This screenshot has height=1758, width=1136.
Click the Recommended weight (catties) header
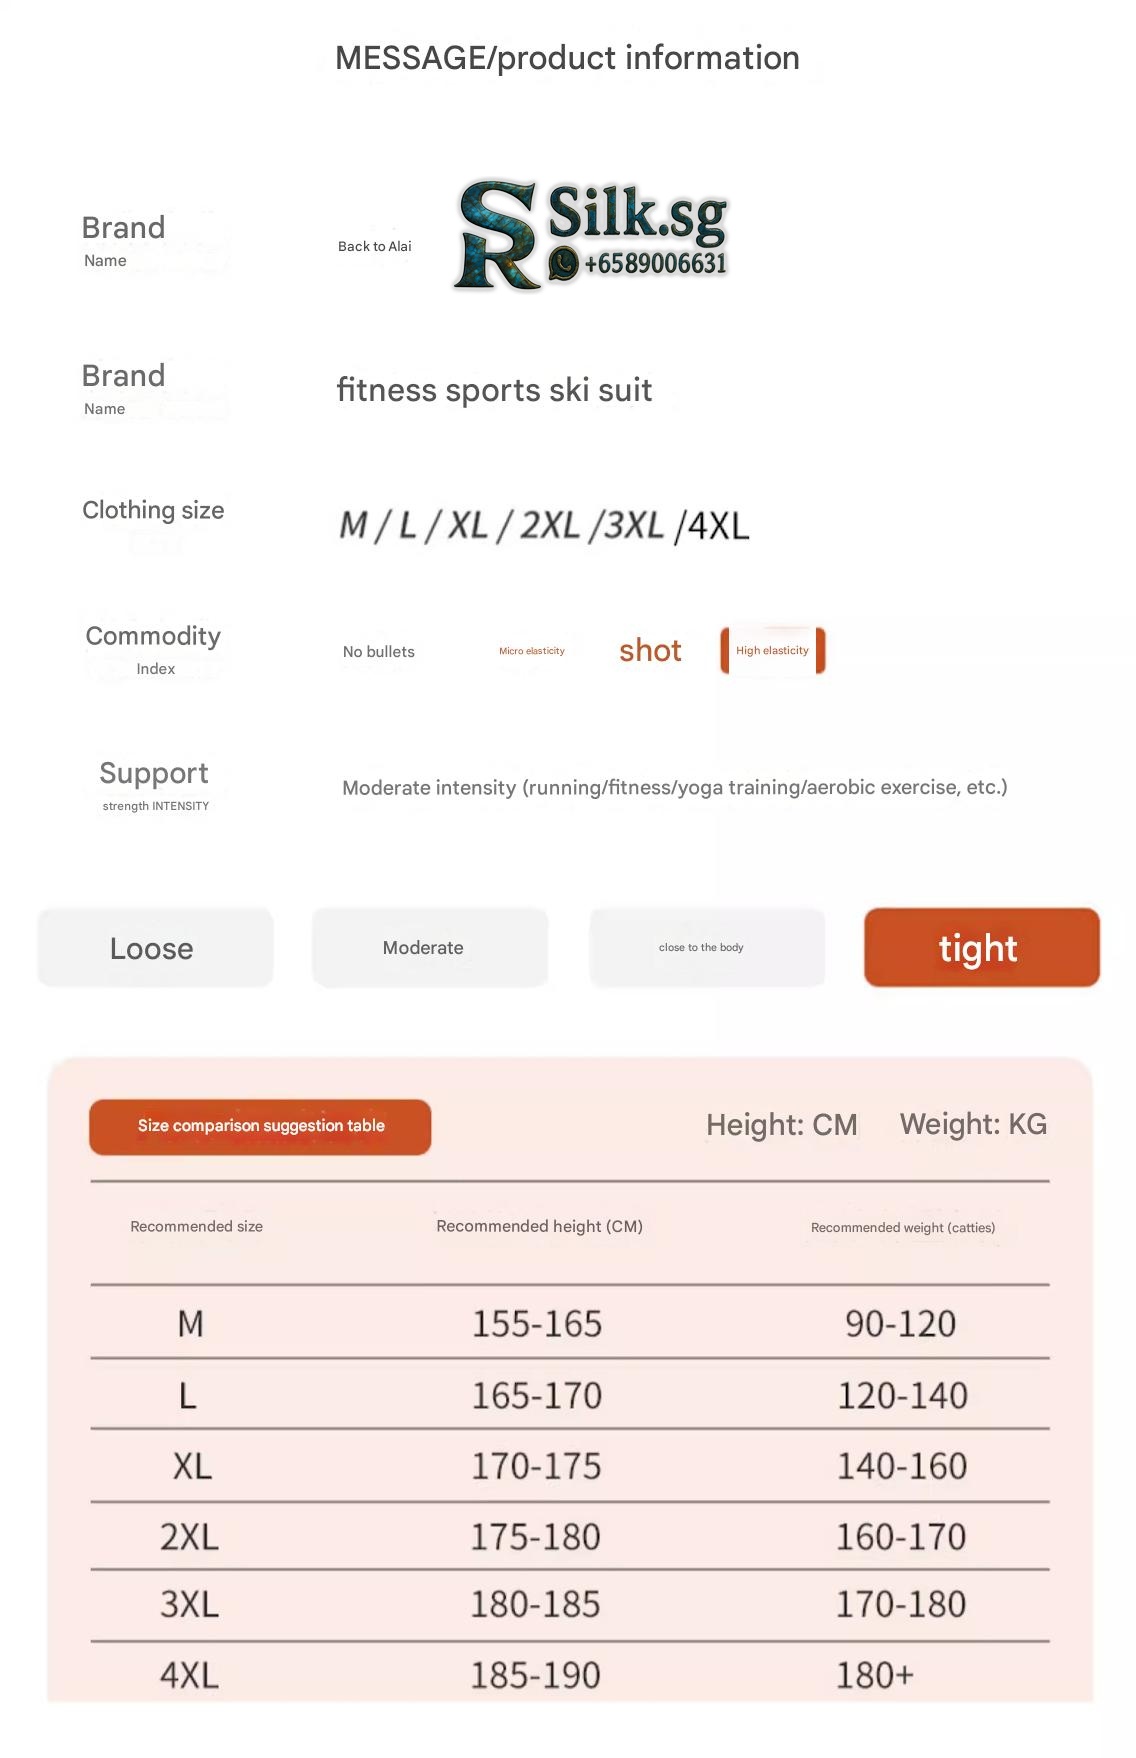pyautogui.click(x=902, y=1228)
